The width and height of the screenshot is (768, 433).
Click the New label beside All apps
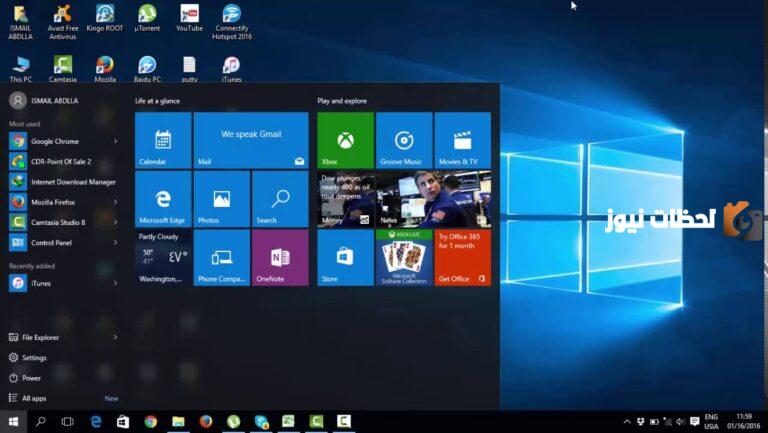[111, 398]
